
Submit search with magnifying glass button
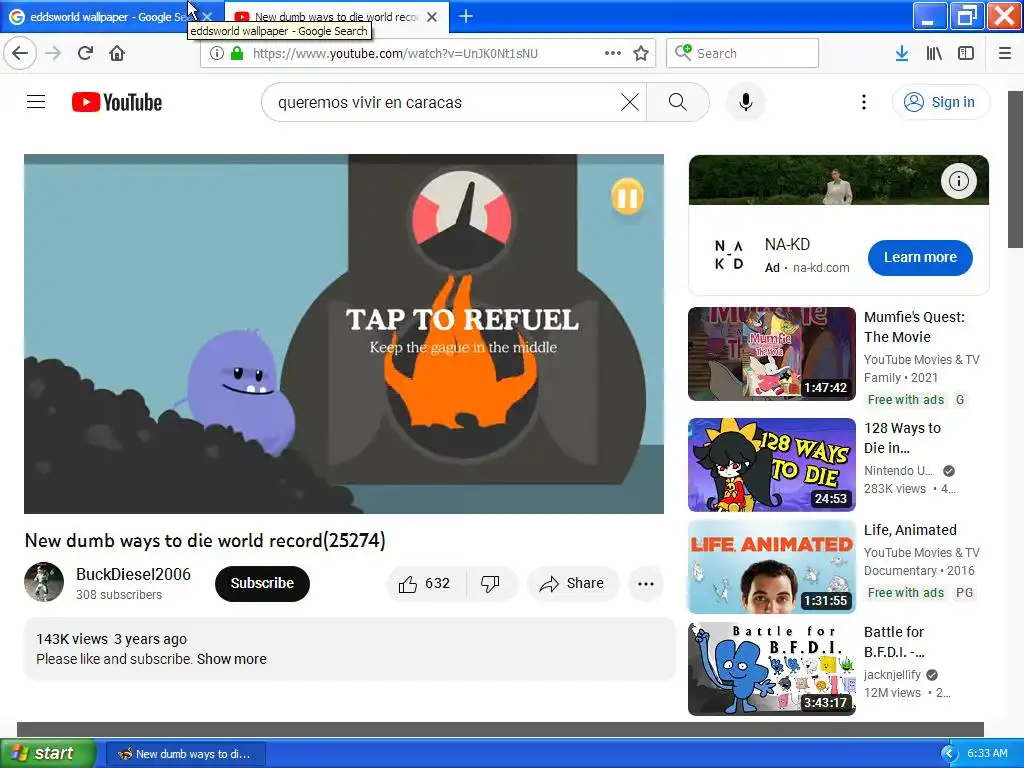point(678,102)
